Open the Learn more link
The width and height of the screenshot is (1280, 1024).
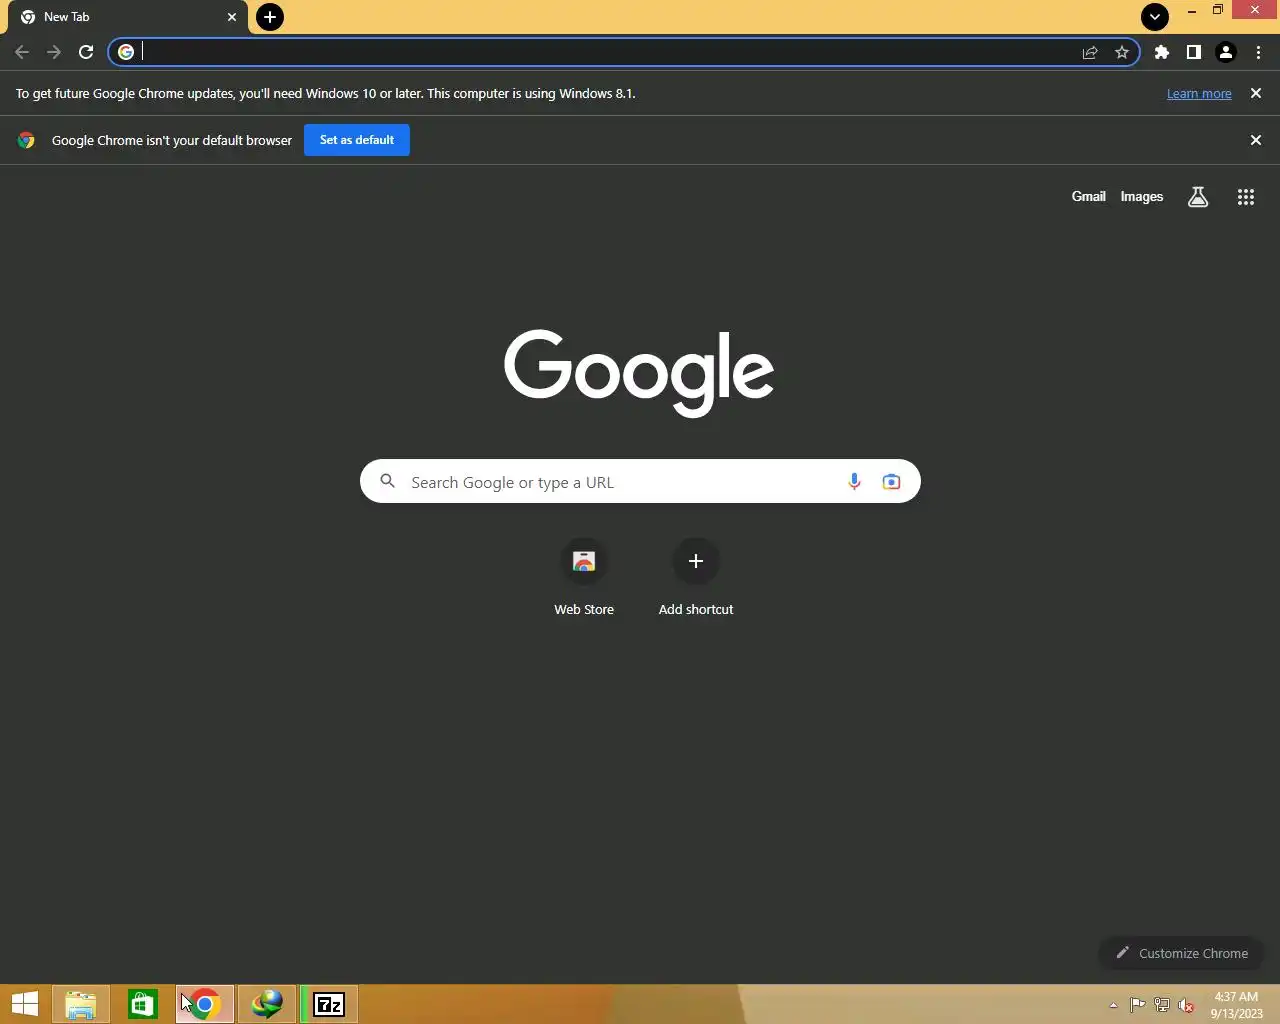pos(1199,94)
